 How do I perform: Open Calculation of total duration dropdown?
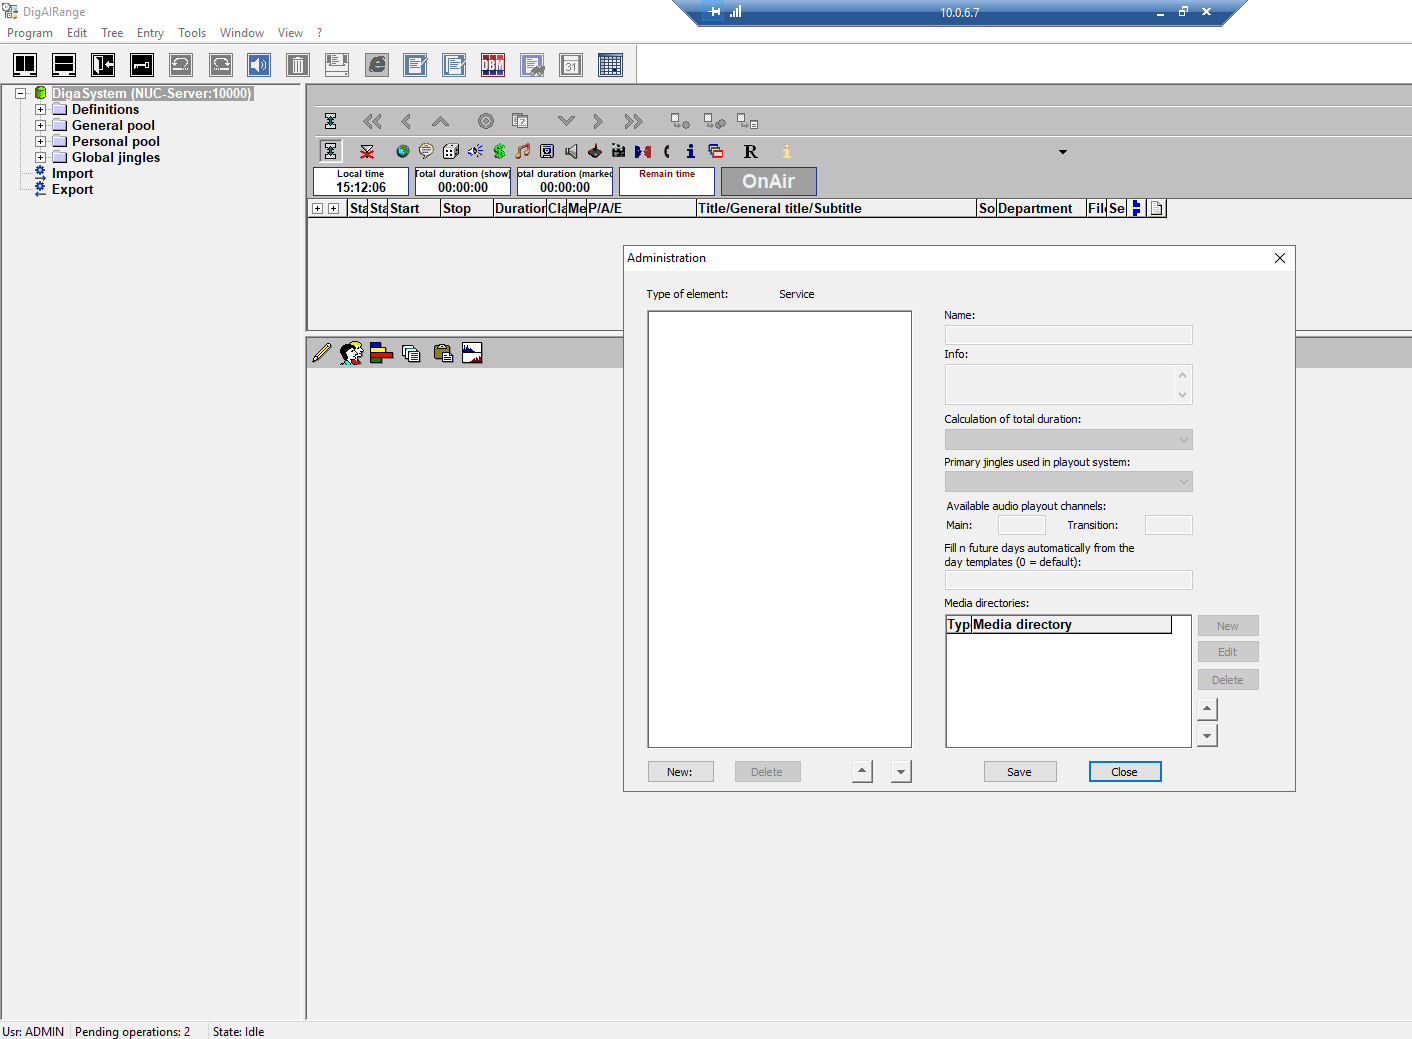1068,440
